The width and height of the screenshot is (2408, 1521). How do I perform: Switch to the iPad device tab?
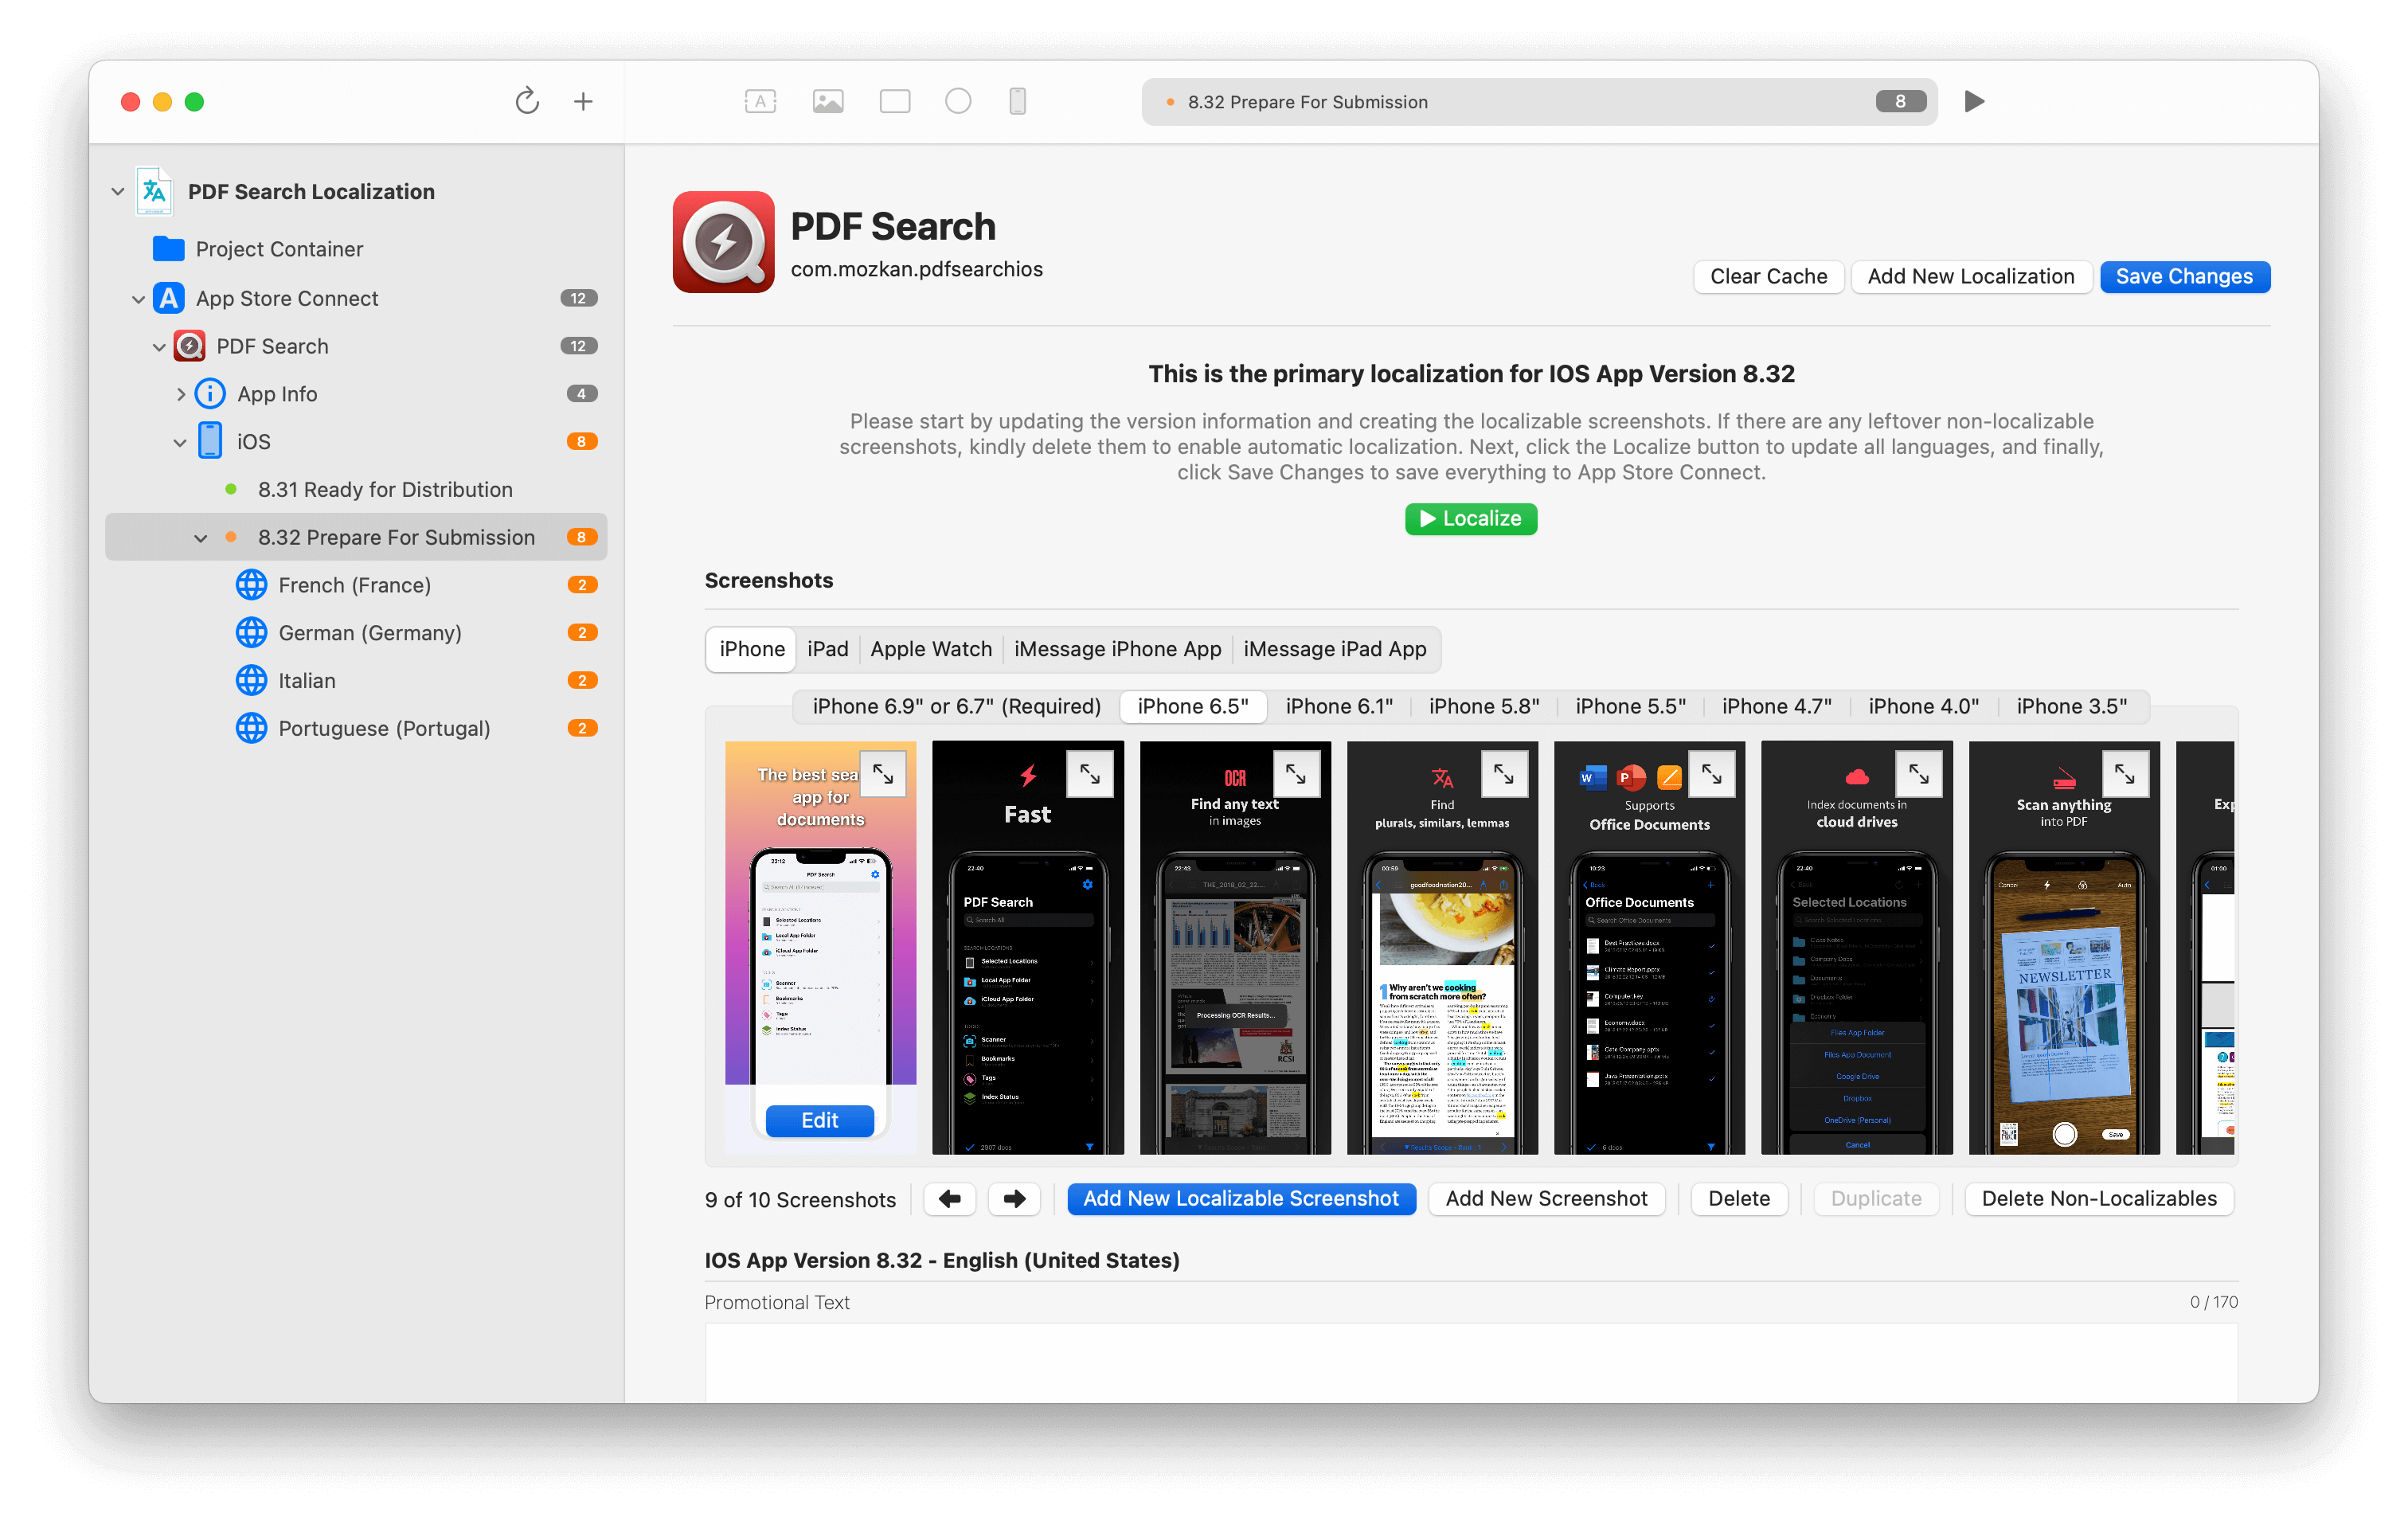tap(827, 650)
